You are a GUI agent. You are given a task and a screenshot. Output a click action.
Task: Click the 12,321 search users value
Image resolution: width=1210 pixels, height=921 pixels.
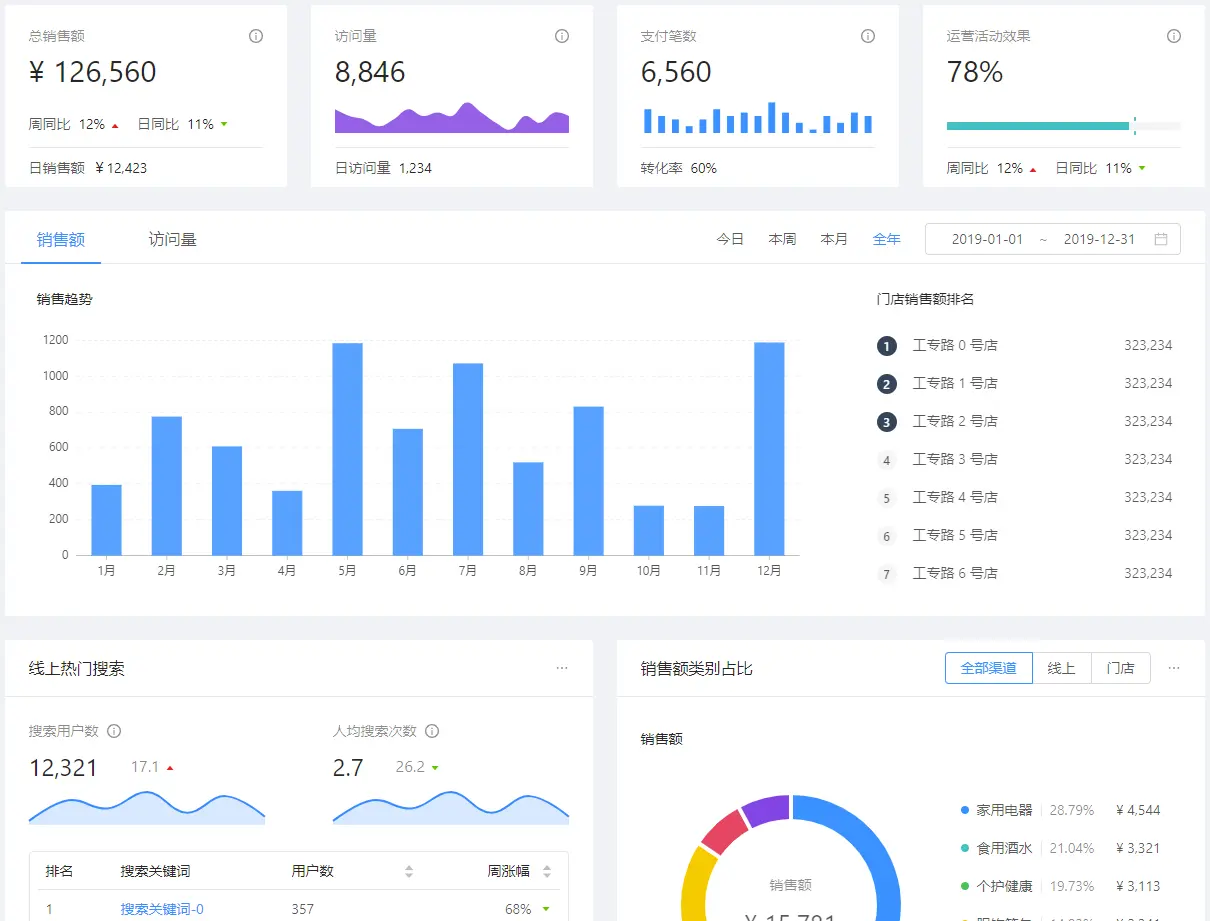pos(64,768)
